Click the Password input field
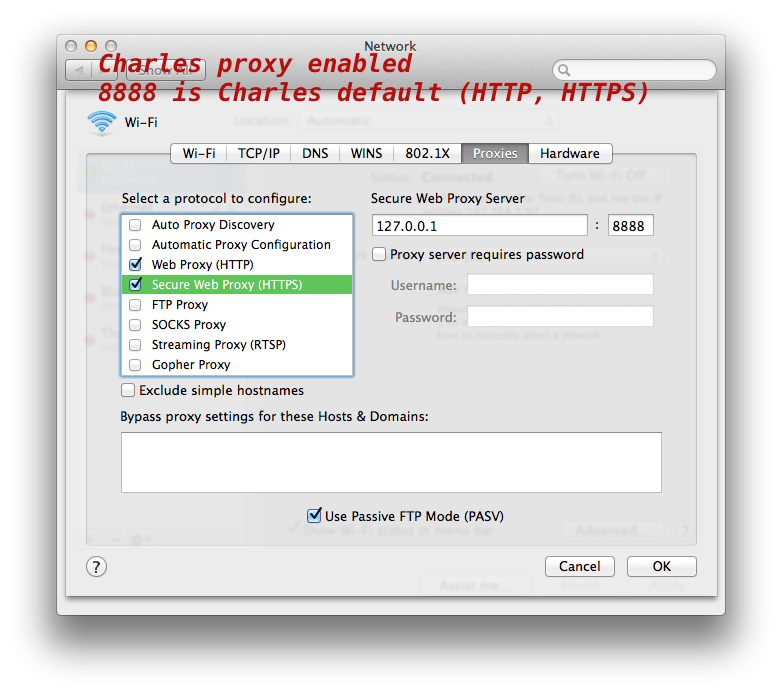The image size is (782, 694). click(560, 316)
